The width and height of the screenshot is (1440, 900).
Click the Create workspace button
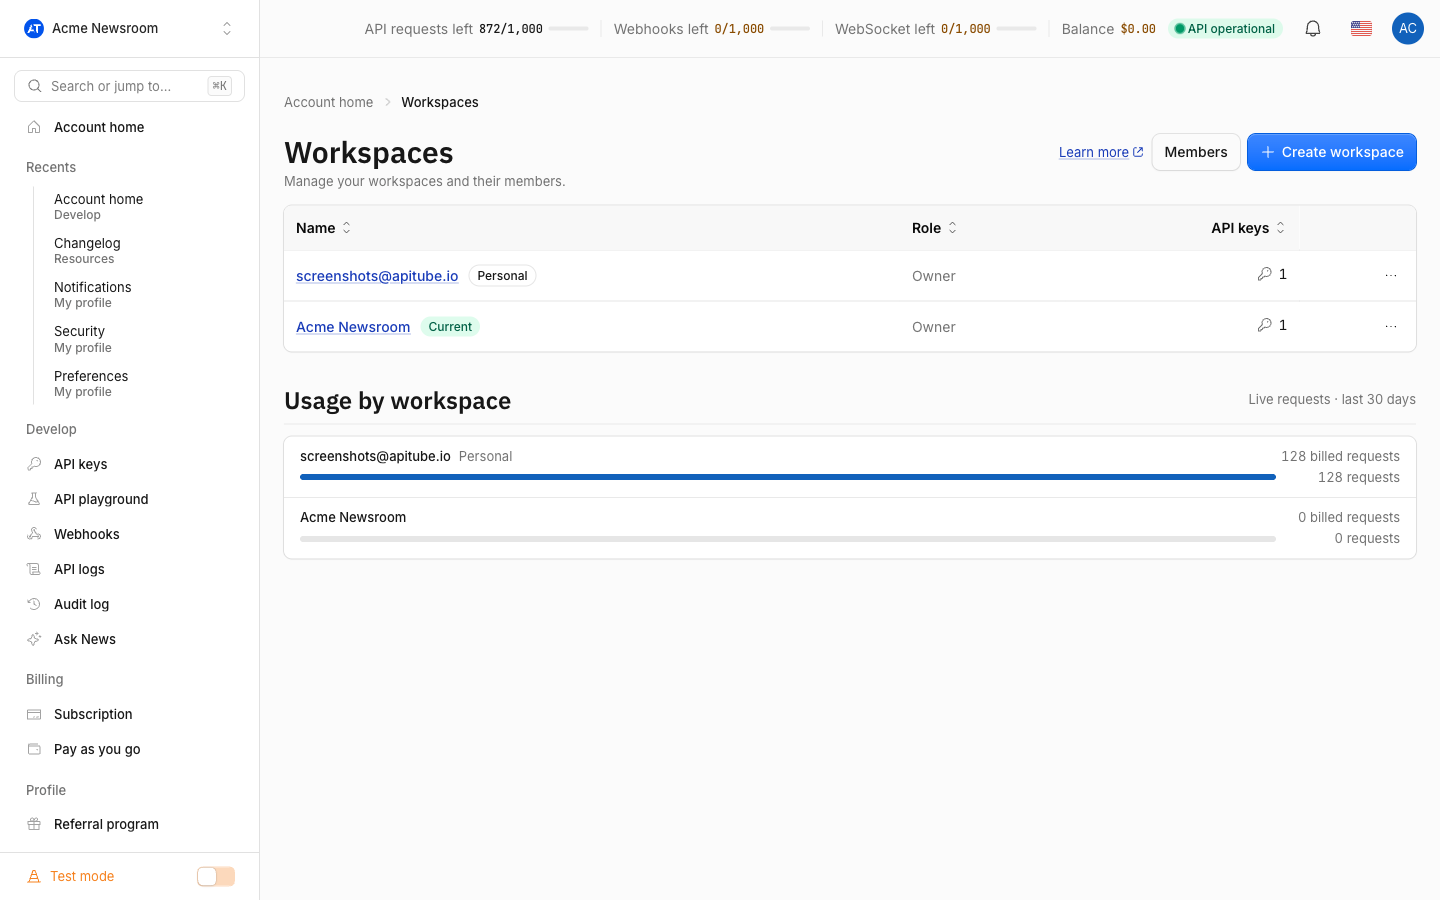[1331, 152]
